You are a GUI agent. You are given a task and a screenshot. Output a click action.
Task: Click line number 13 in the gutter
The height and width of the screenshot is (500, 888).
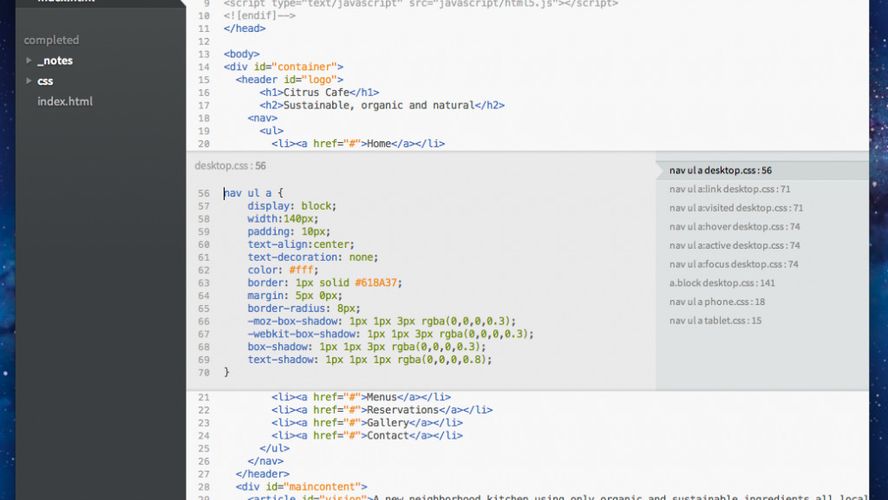click(x=204, y=54)
